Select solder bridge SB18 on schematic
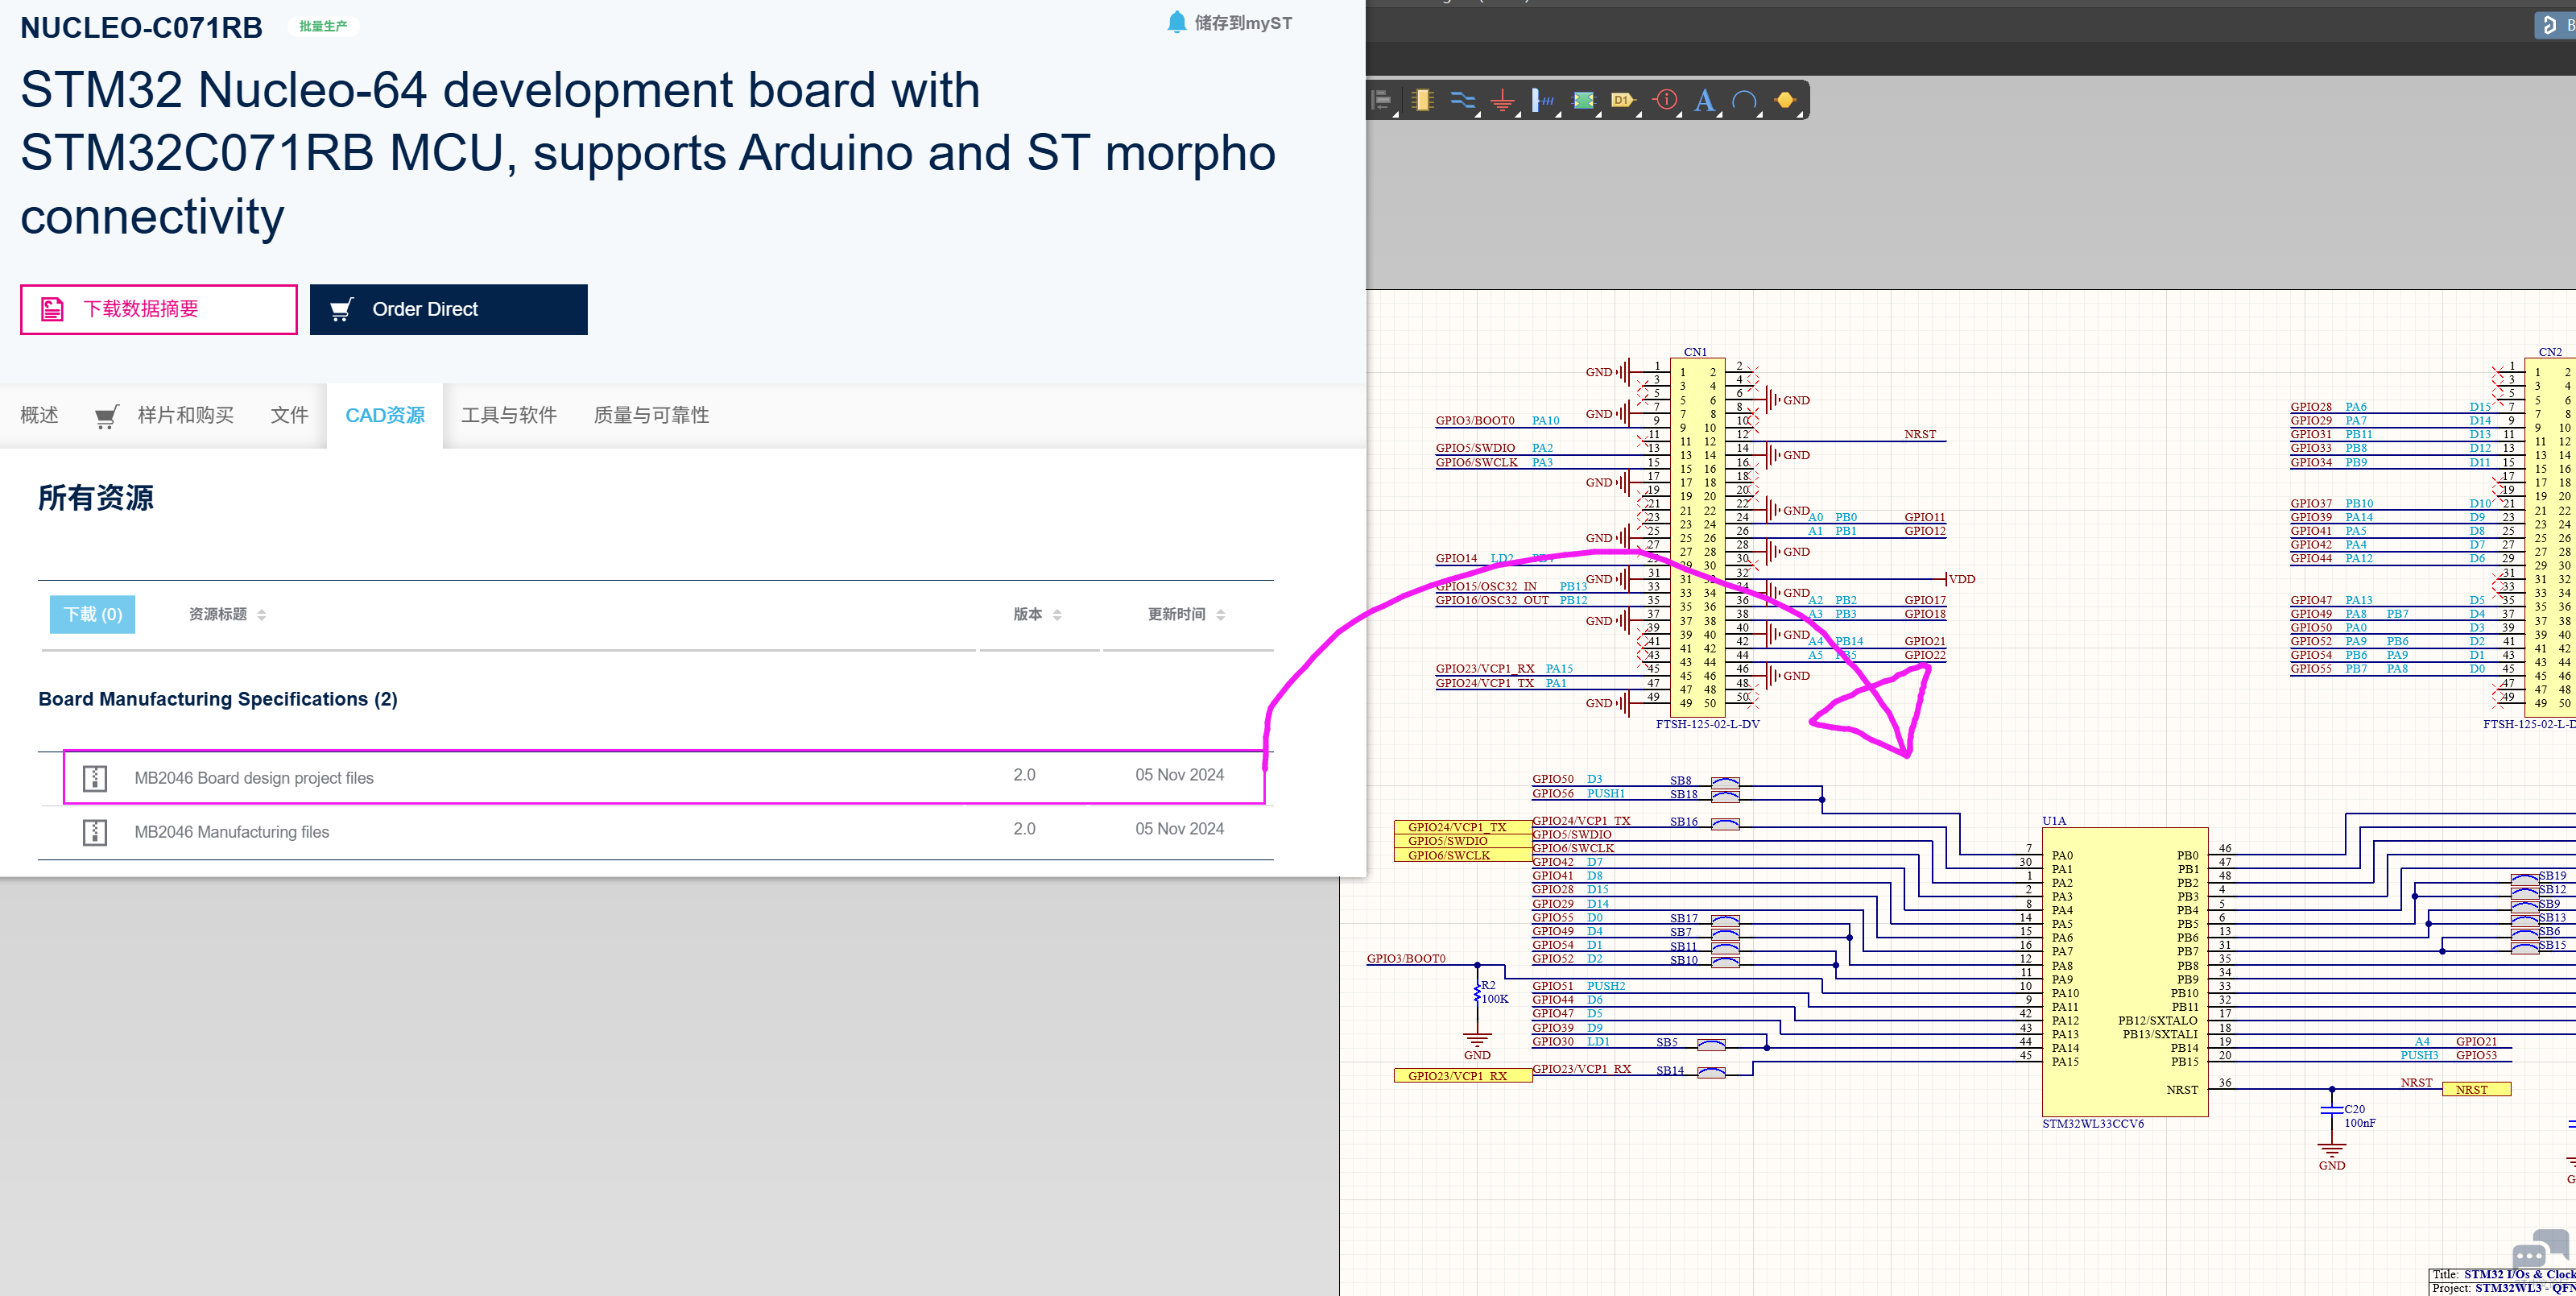This screenshot has width=2576, height=1296. [x=1725, y=796]
